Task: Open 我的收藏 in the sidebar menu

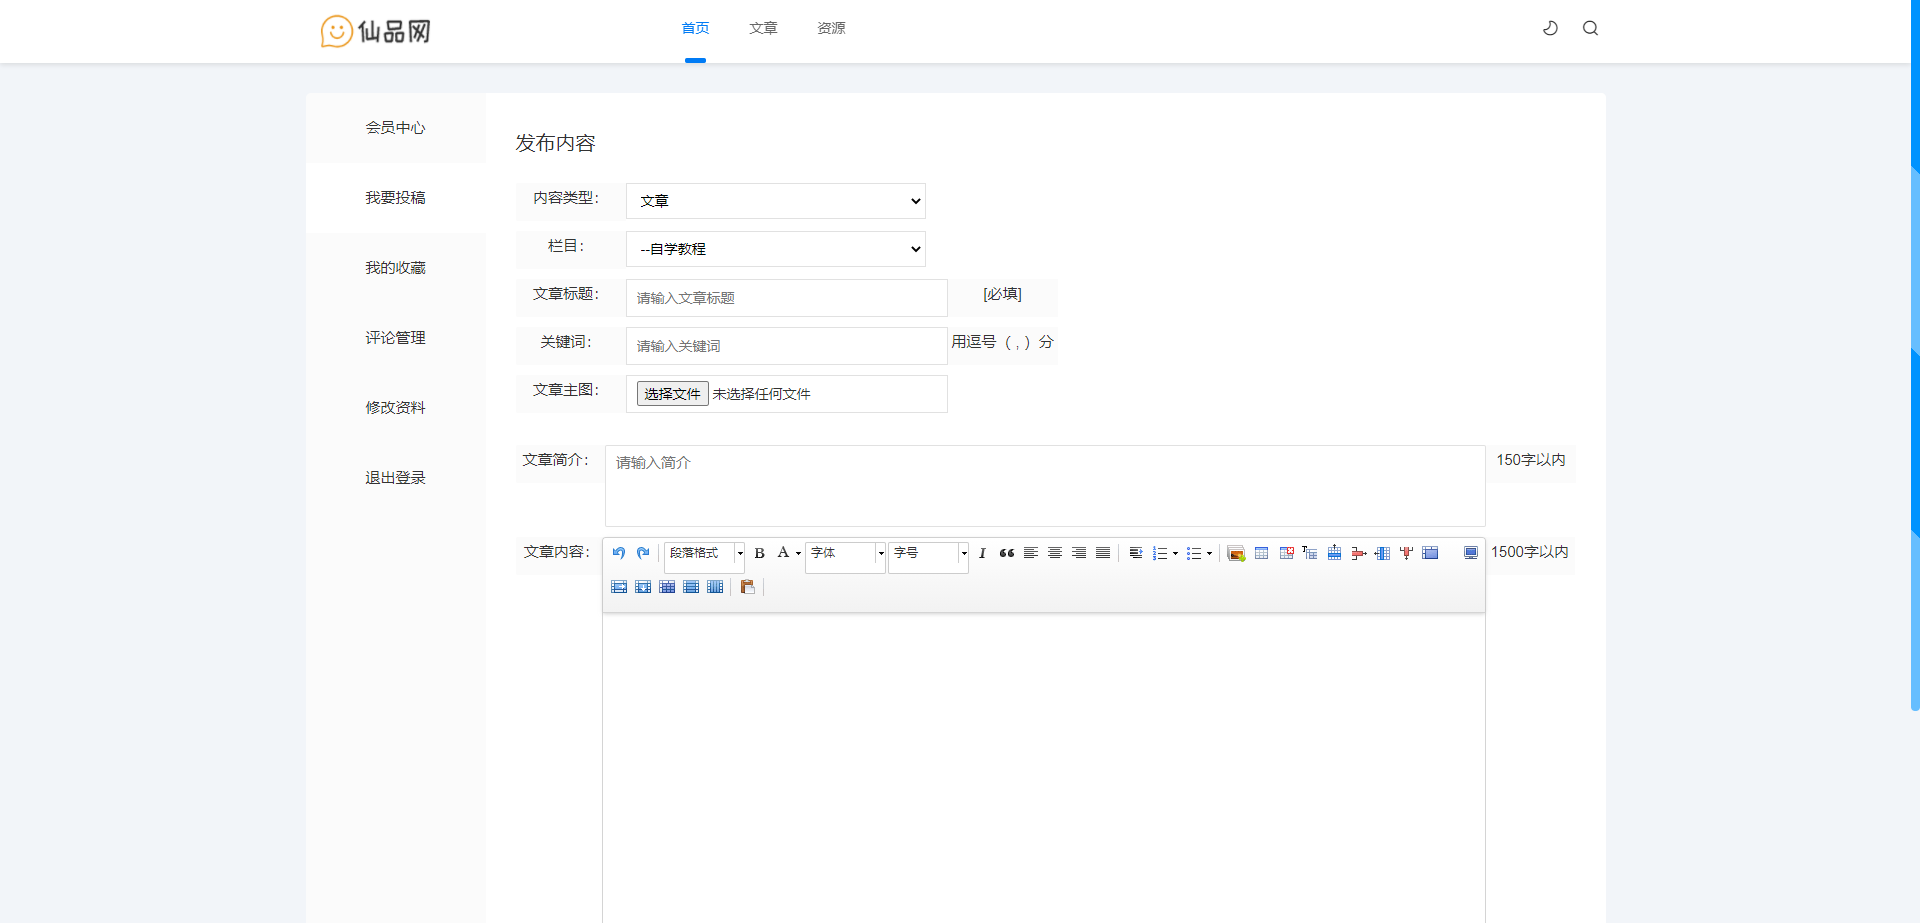Action: pos(395,268)
